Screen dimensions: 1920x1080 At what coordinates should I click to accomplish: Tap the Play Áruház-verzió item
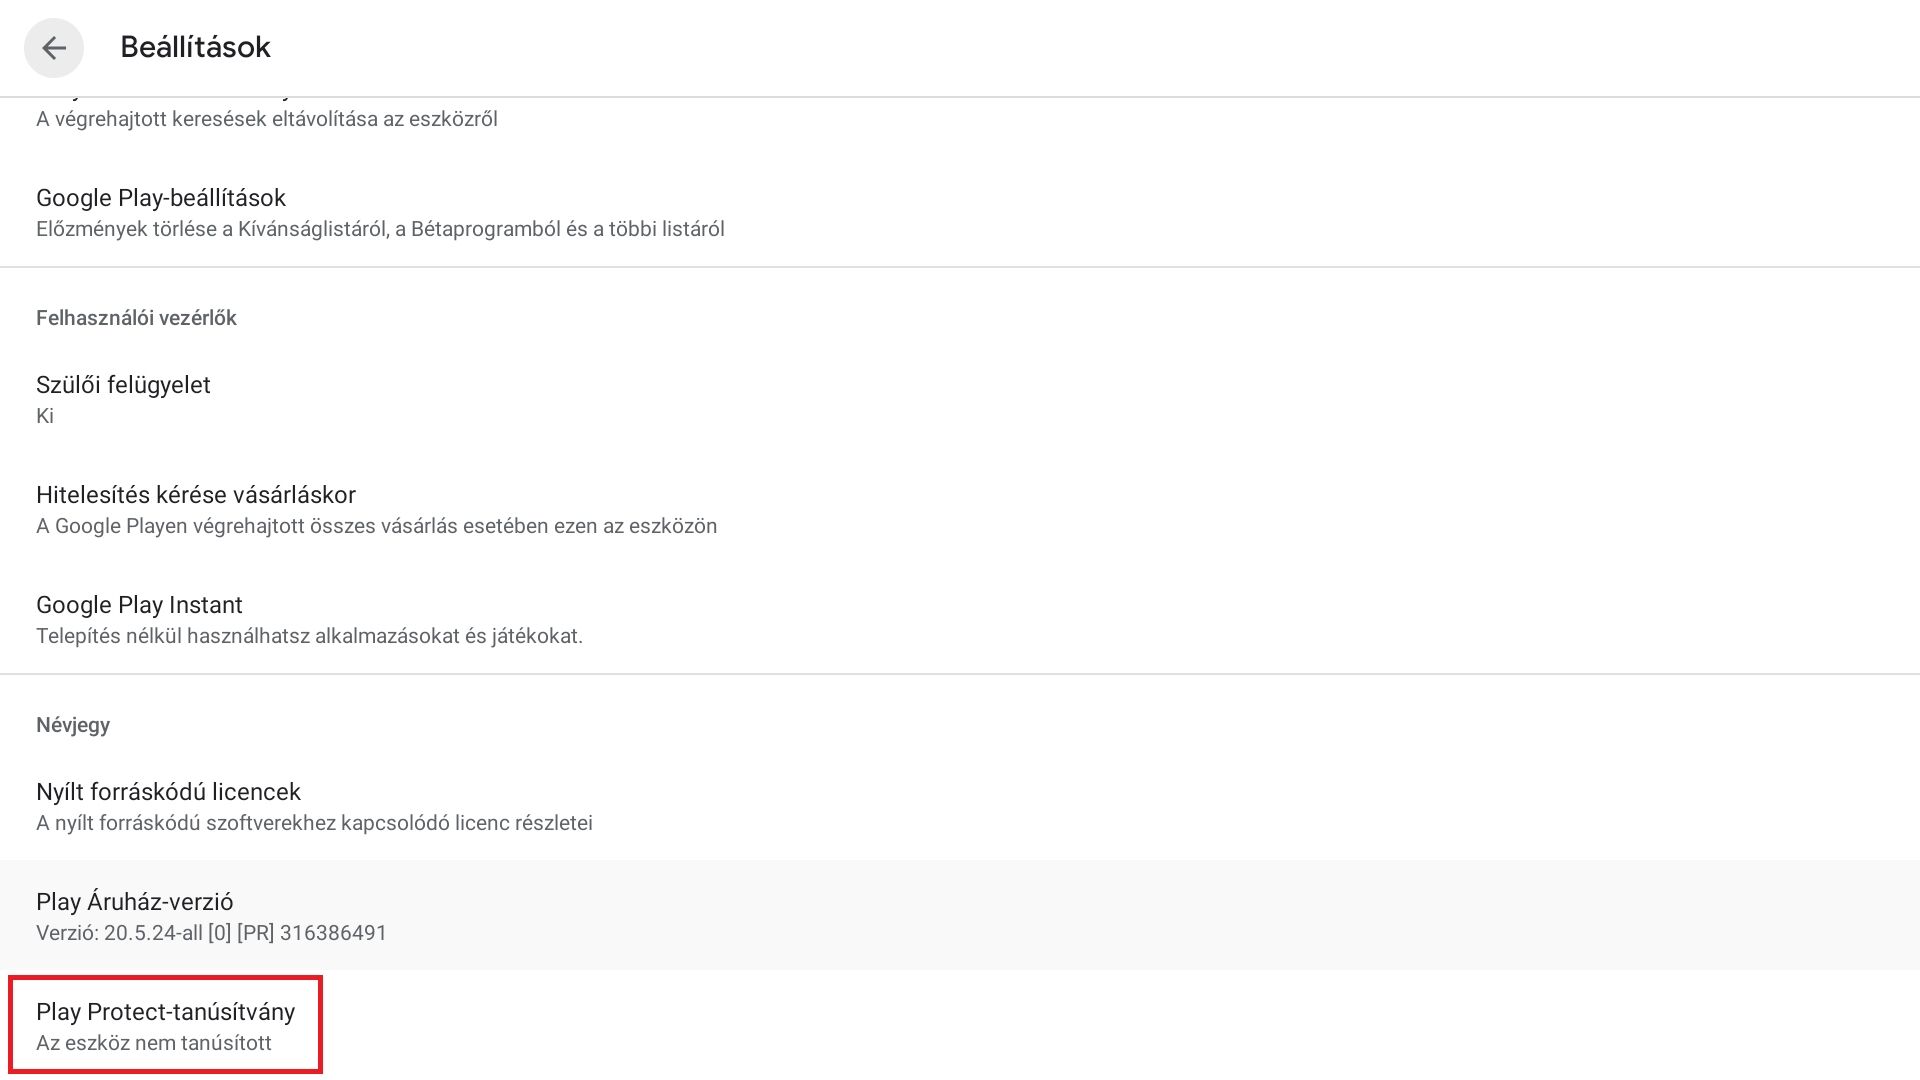(x=135, y=902)
